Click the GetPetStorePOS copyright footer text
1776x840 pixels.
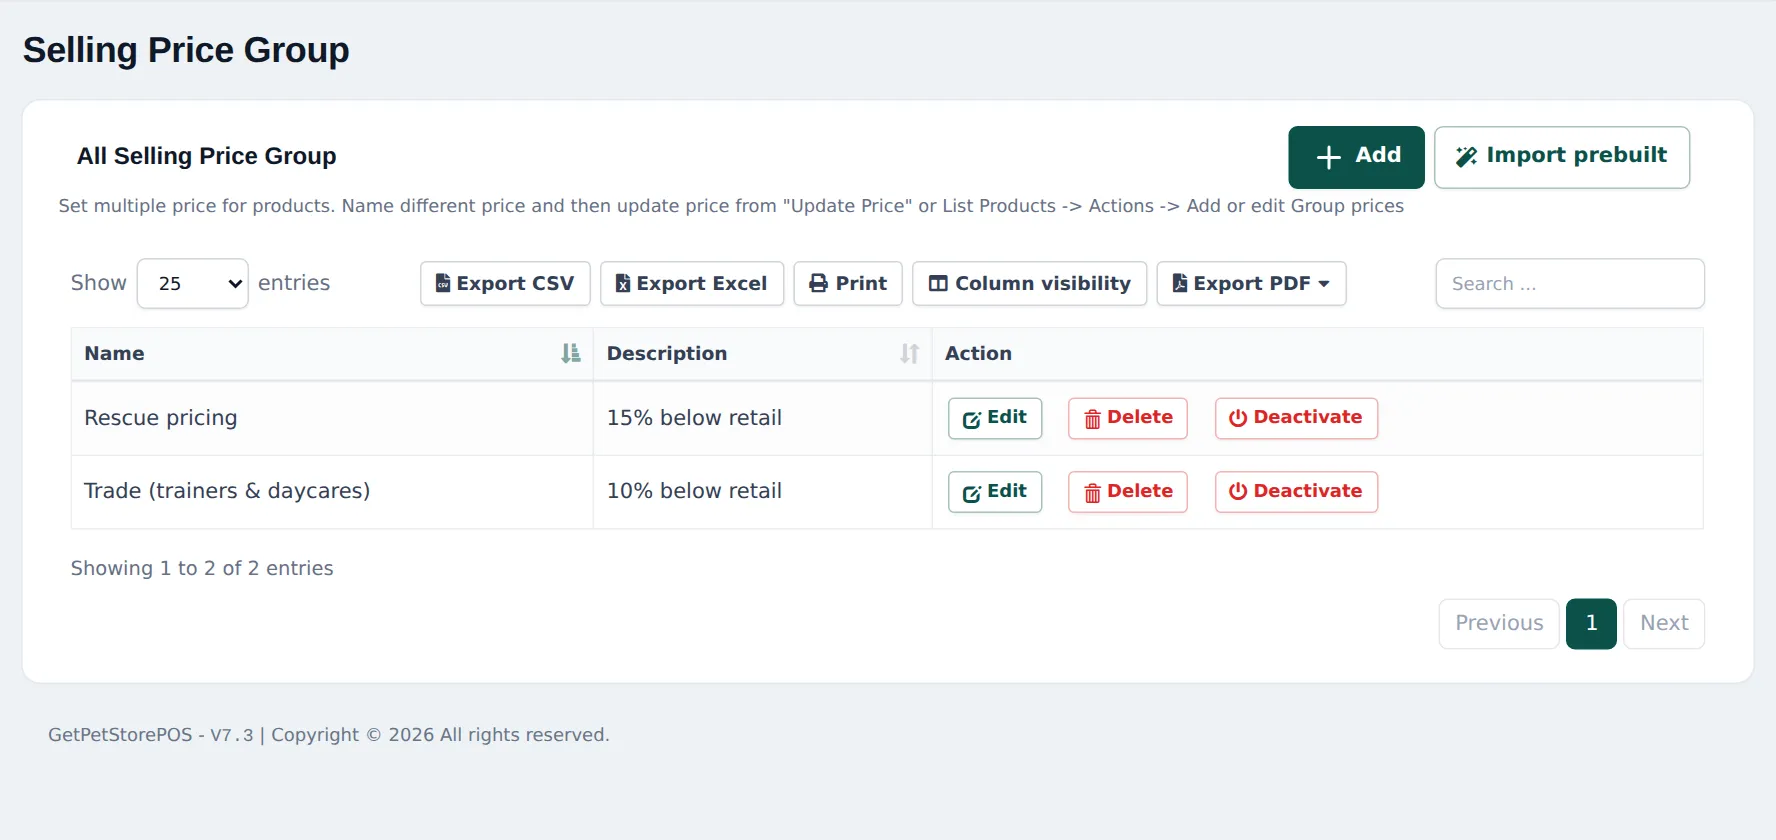pyautogui.click(x=329, y=735)
